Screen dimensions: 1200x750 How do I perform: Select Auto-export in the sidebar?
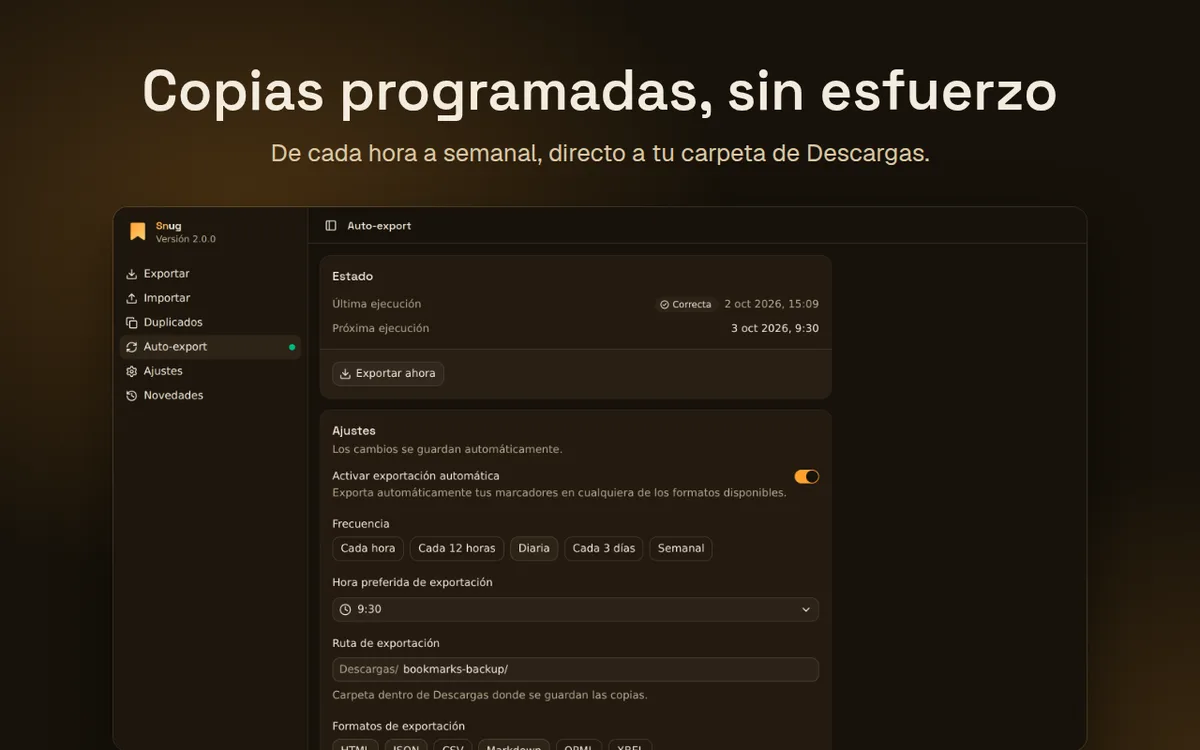coord(210,347)
